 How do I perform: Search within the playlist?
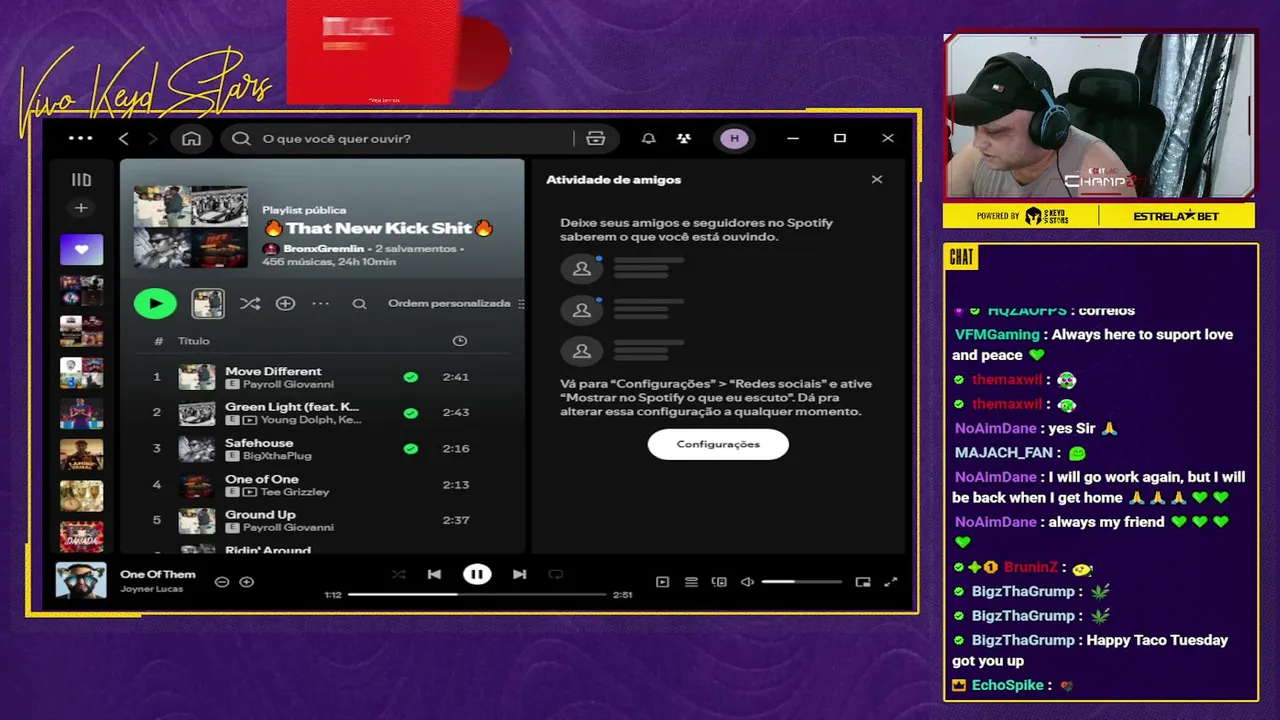[x=359, y=303]
